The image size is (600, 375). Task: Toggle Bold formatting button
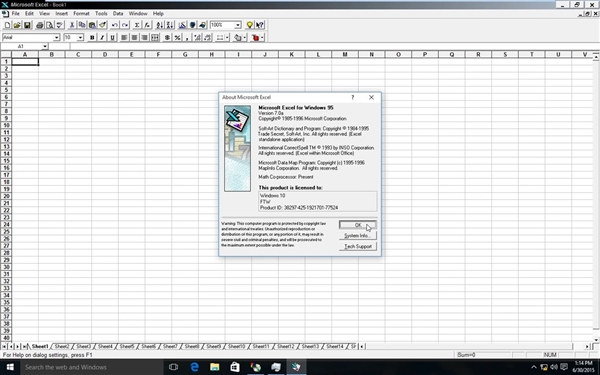[x=92, y=38]
